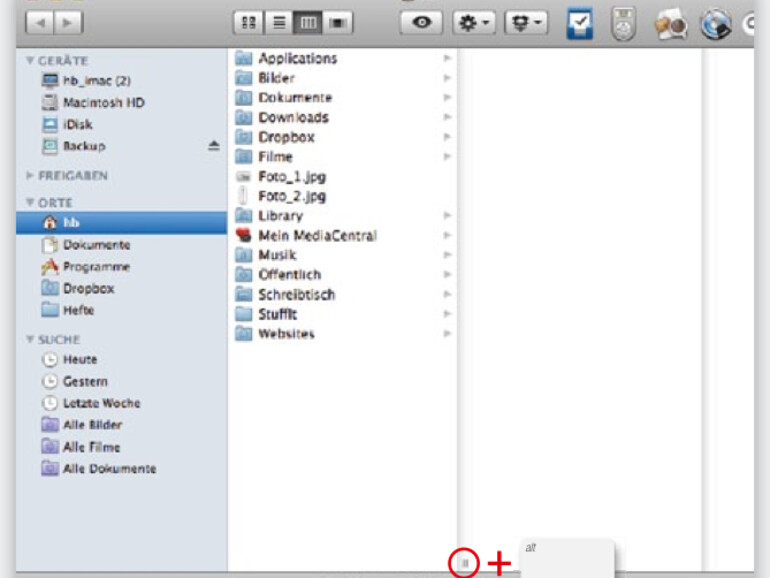Switch to icon view
This screenshot has width=770, height=578.
[248, 23]
